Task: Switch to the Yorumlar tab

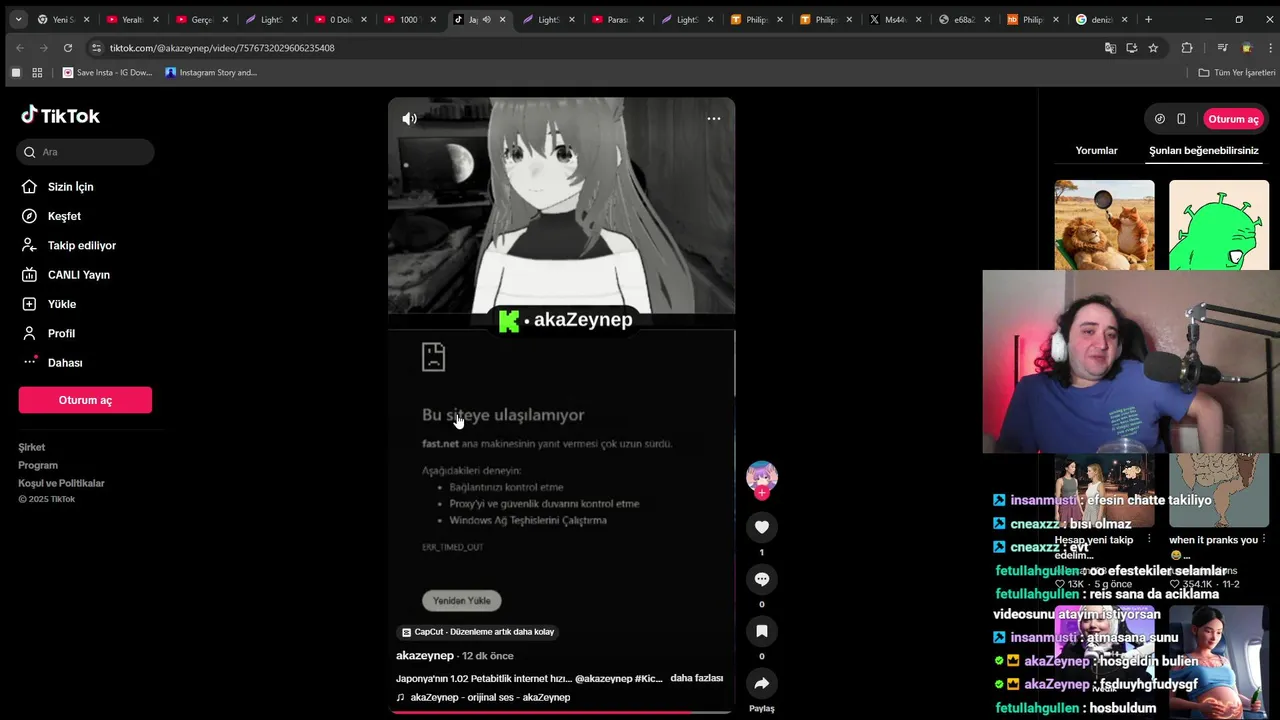Action: coord(1096,150)
